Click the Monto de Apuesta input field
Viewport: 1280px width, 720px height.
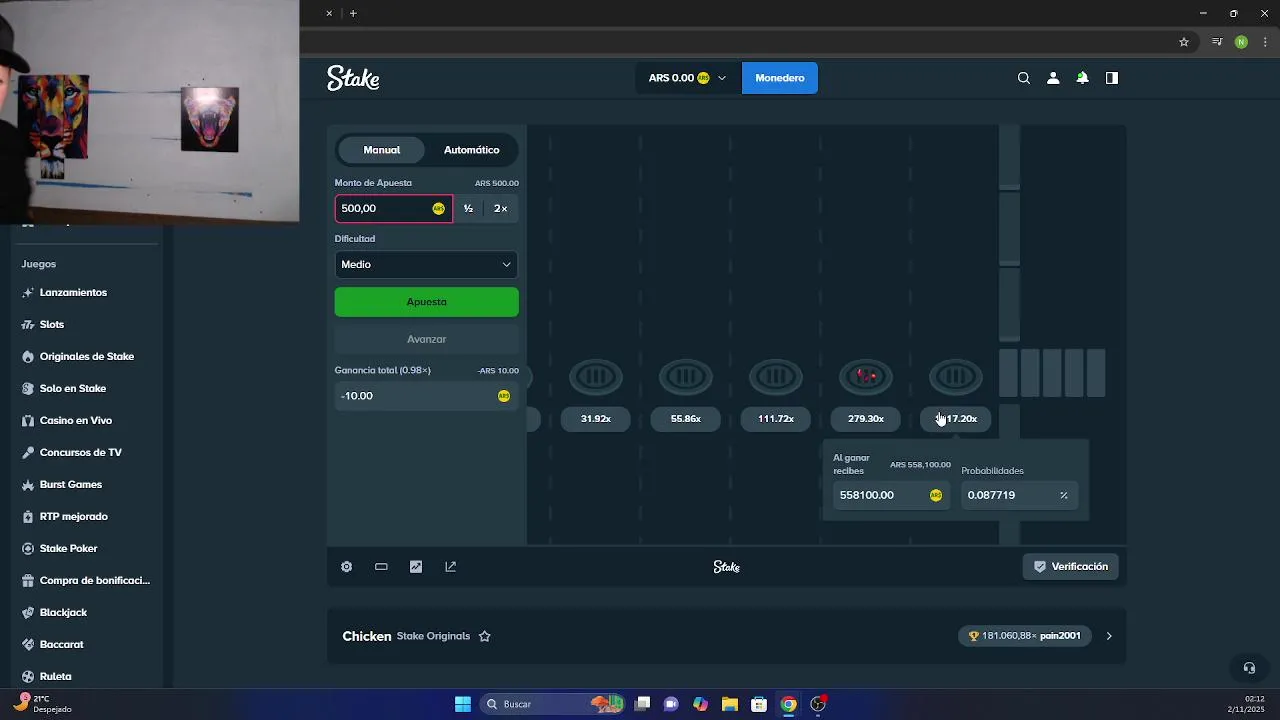point(393,208)
